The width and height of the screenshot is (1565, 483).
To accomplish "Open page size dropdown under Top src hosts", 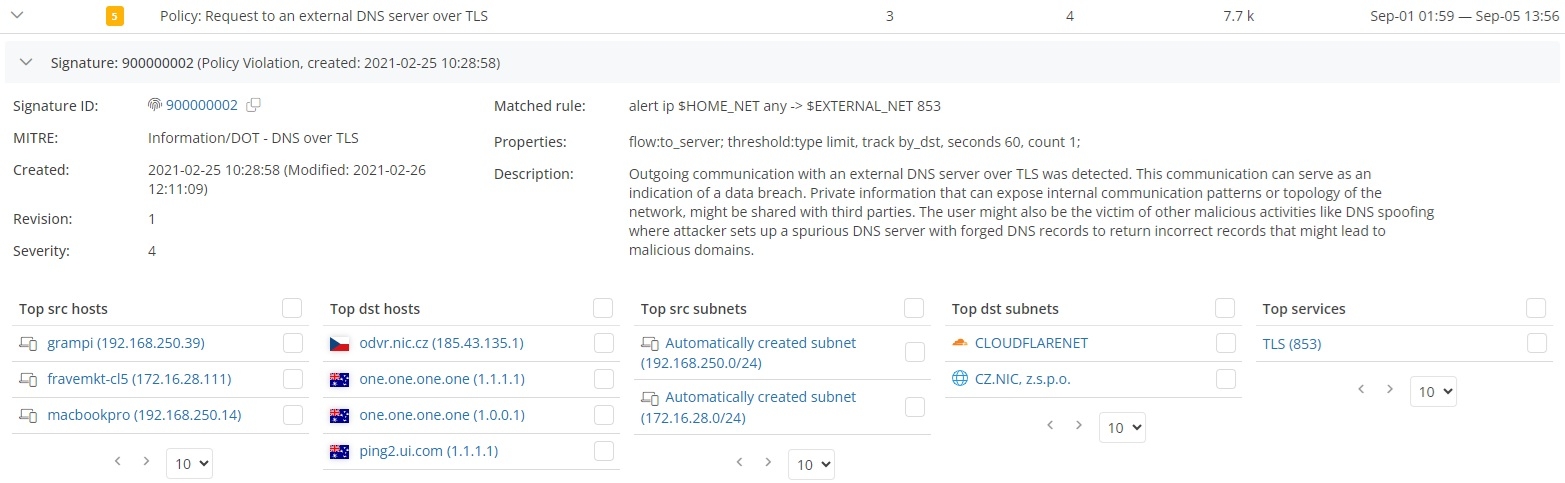I will tap(189, 462).
